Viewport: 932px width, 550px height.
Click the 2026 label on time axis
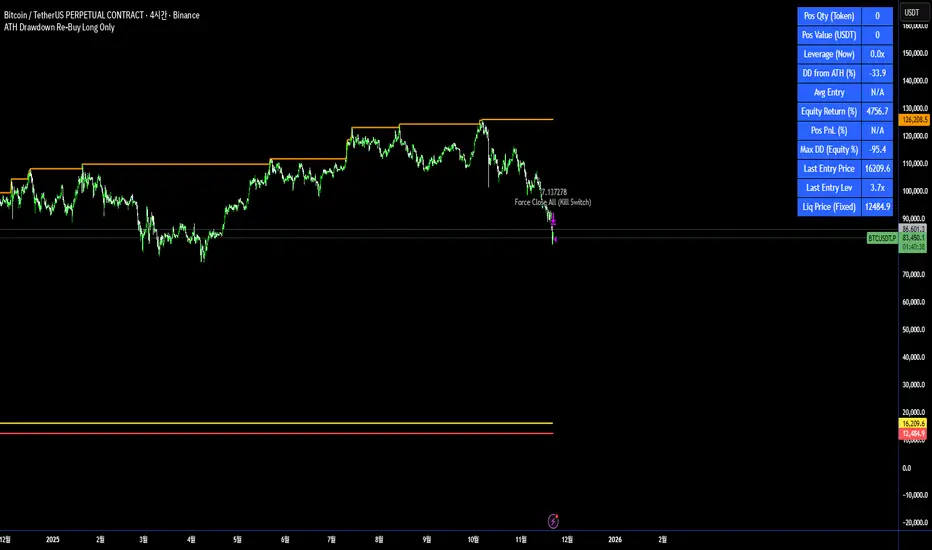(x=615, y=539)
